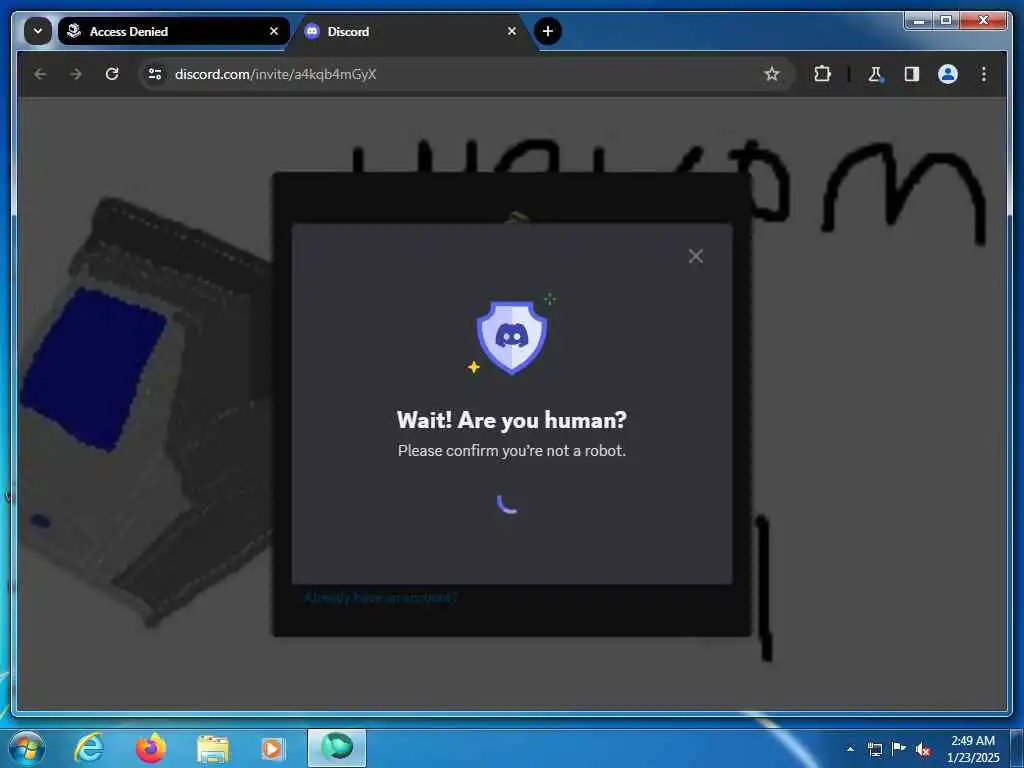
Task: Open the Chrome profile avatar
Action: click(x=948, y=74)
